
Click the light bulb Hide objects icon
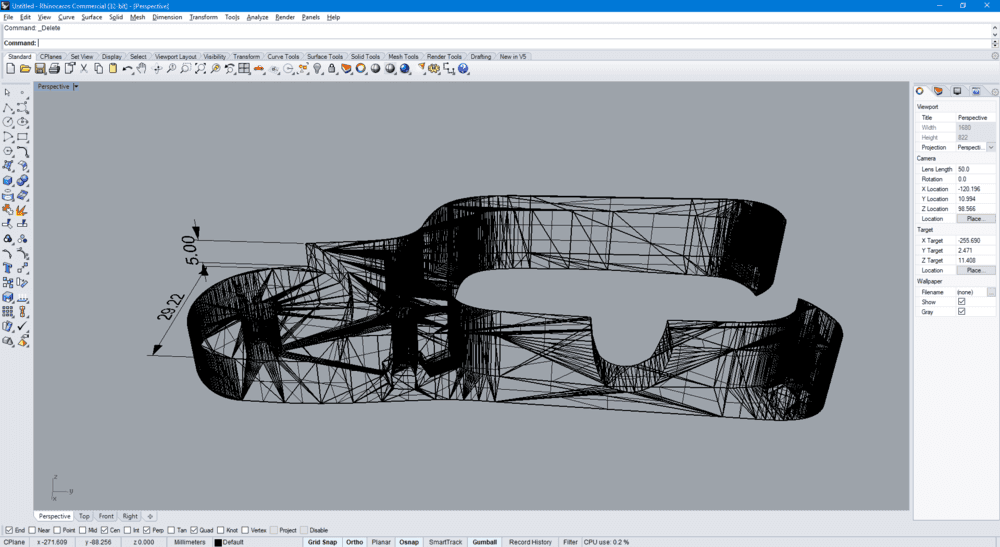click(318, 69)
